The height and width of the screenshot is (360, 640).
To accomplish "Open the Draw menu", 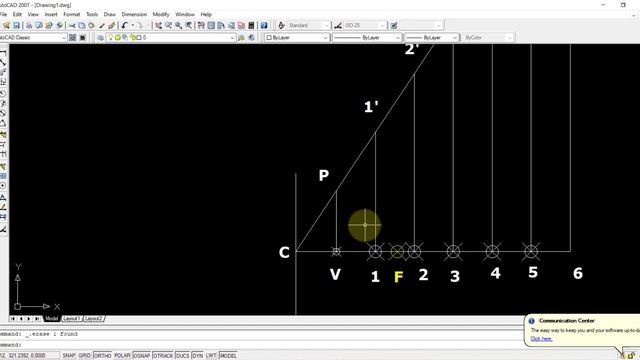I will point(109,14).
